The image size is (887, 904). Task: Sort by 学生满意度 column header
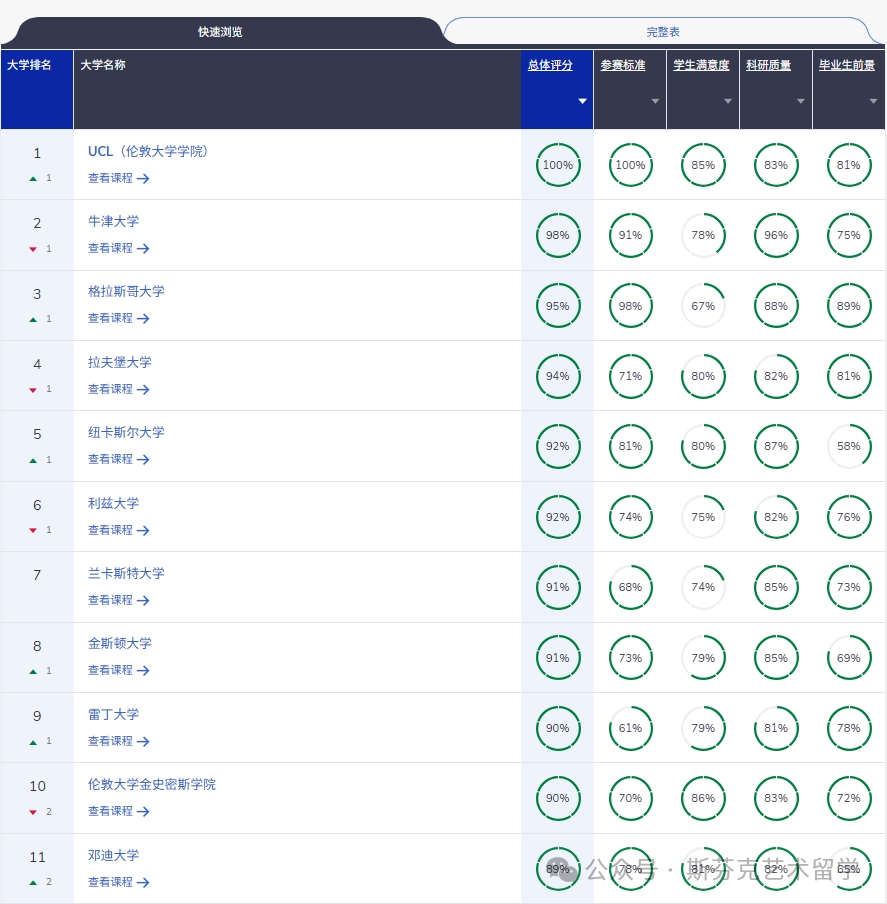[x=701, y=65]
